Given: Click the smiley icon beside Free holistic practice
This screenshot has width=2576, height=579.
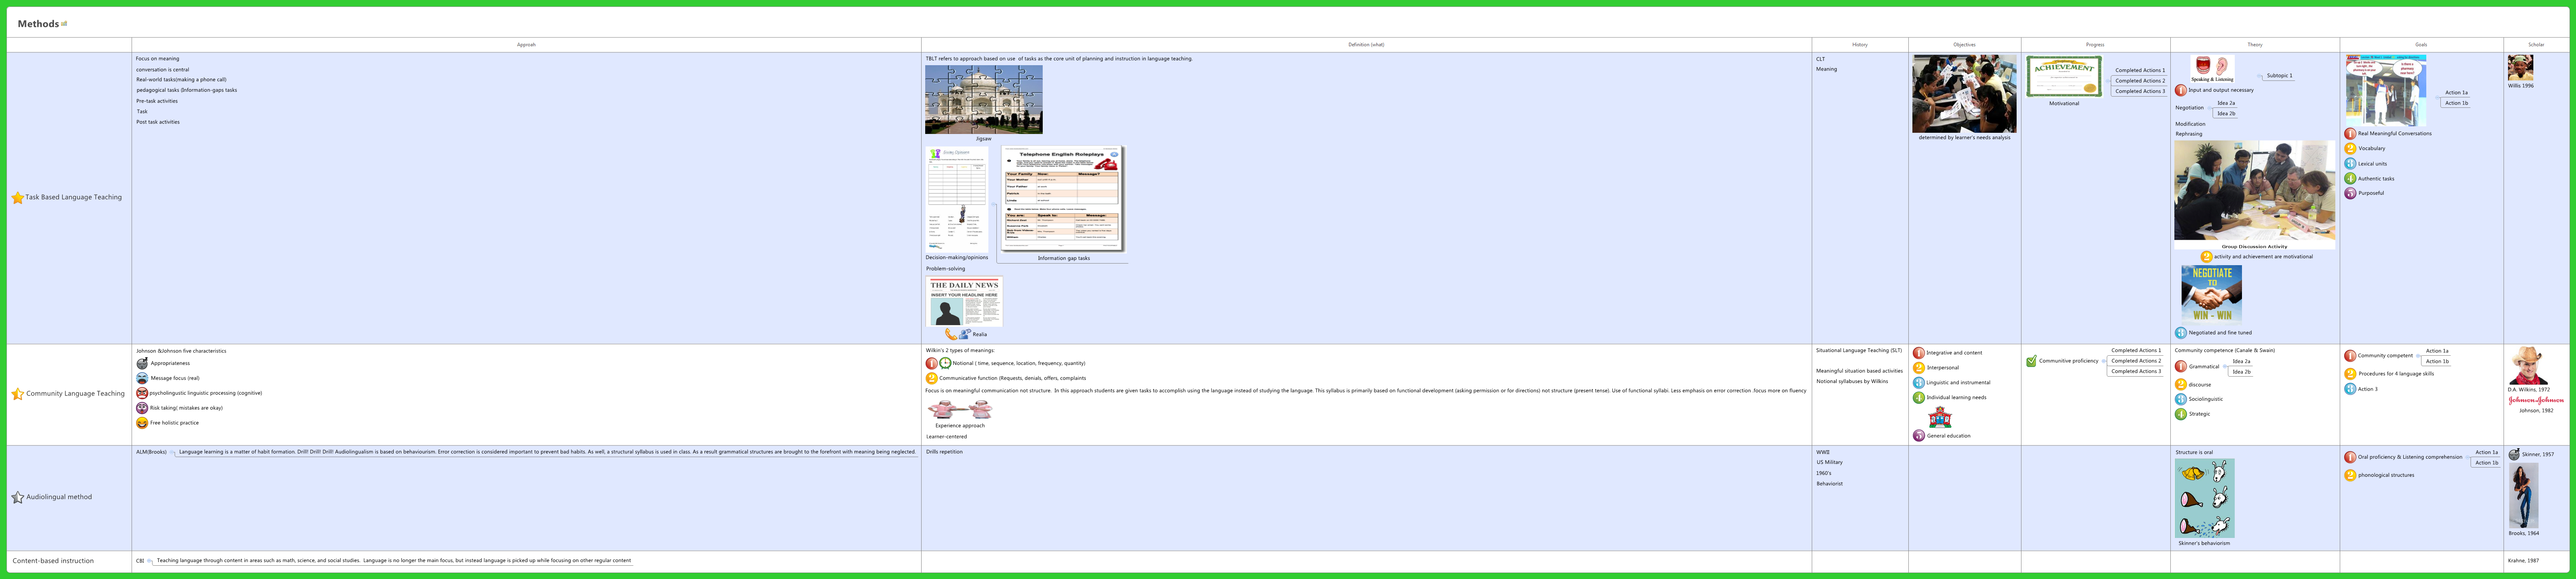Looking at the screenshot, I should [x=142, y=423].
